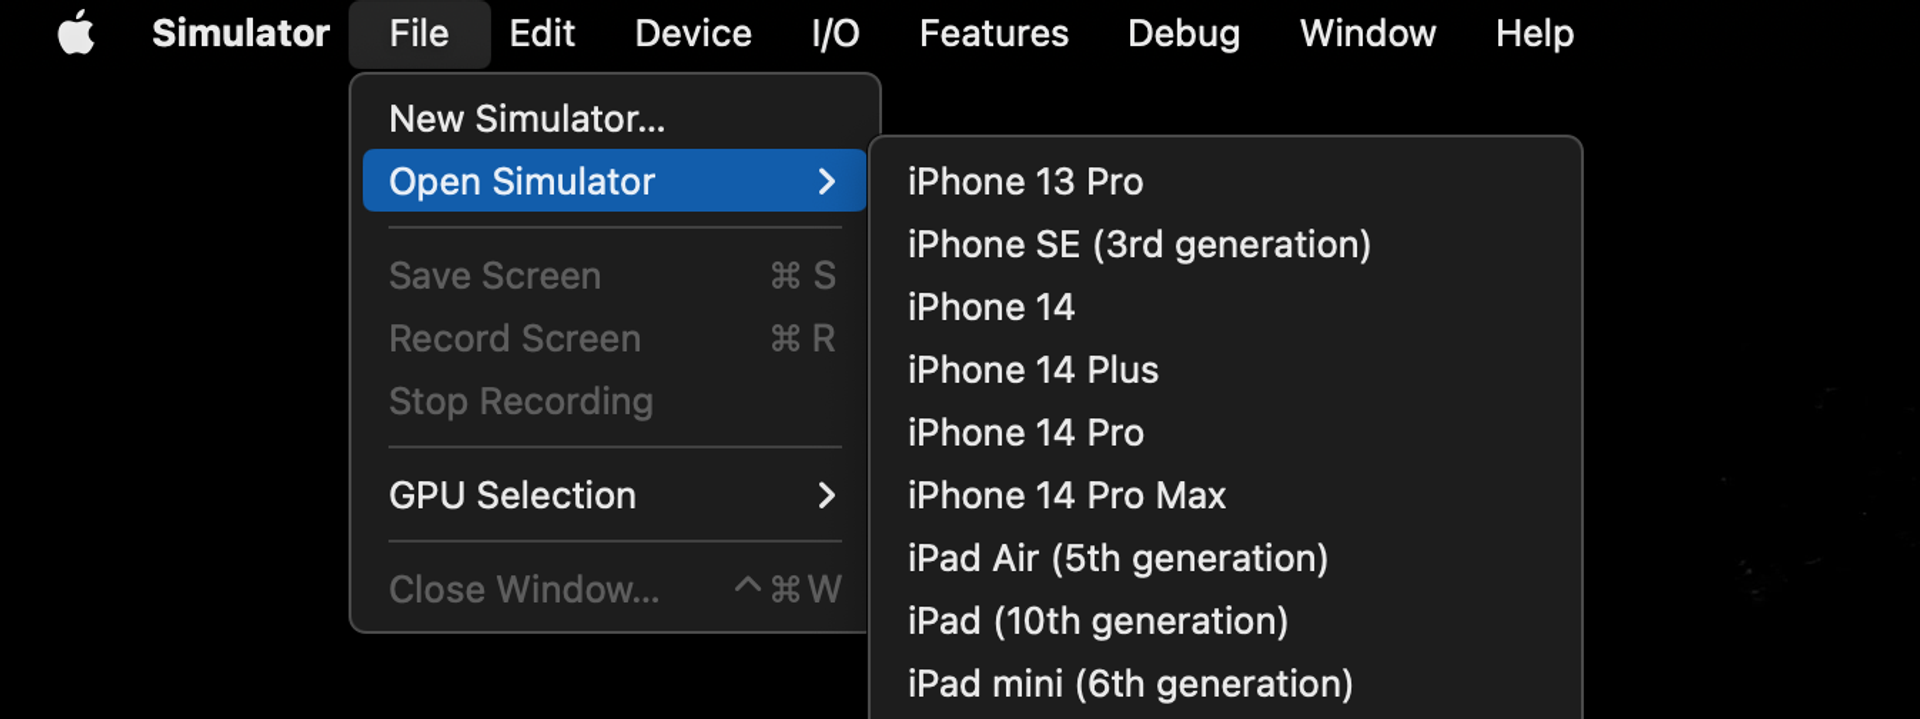This screenshot has width=1920, height=719.
Task: Expand the GPU Selection submenu
Action: [614, 495]
